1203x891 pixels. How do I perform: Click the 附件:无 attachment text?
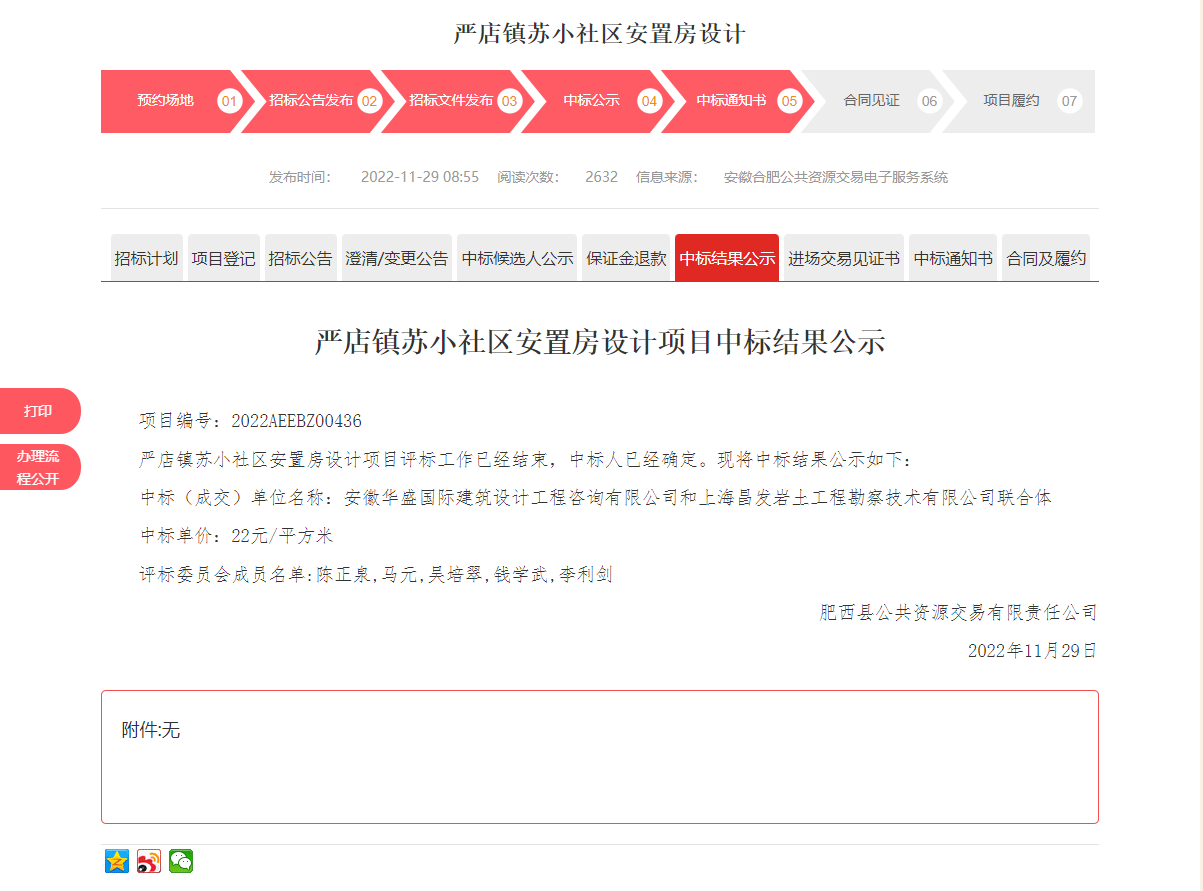pos(151,730)
